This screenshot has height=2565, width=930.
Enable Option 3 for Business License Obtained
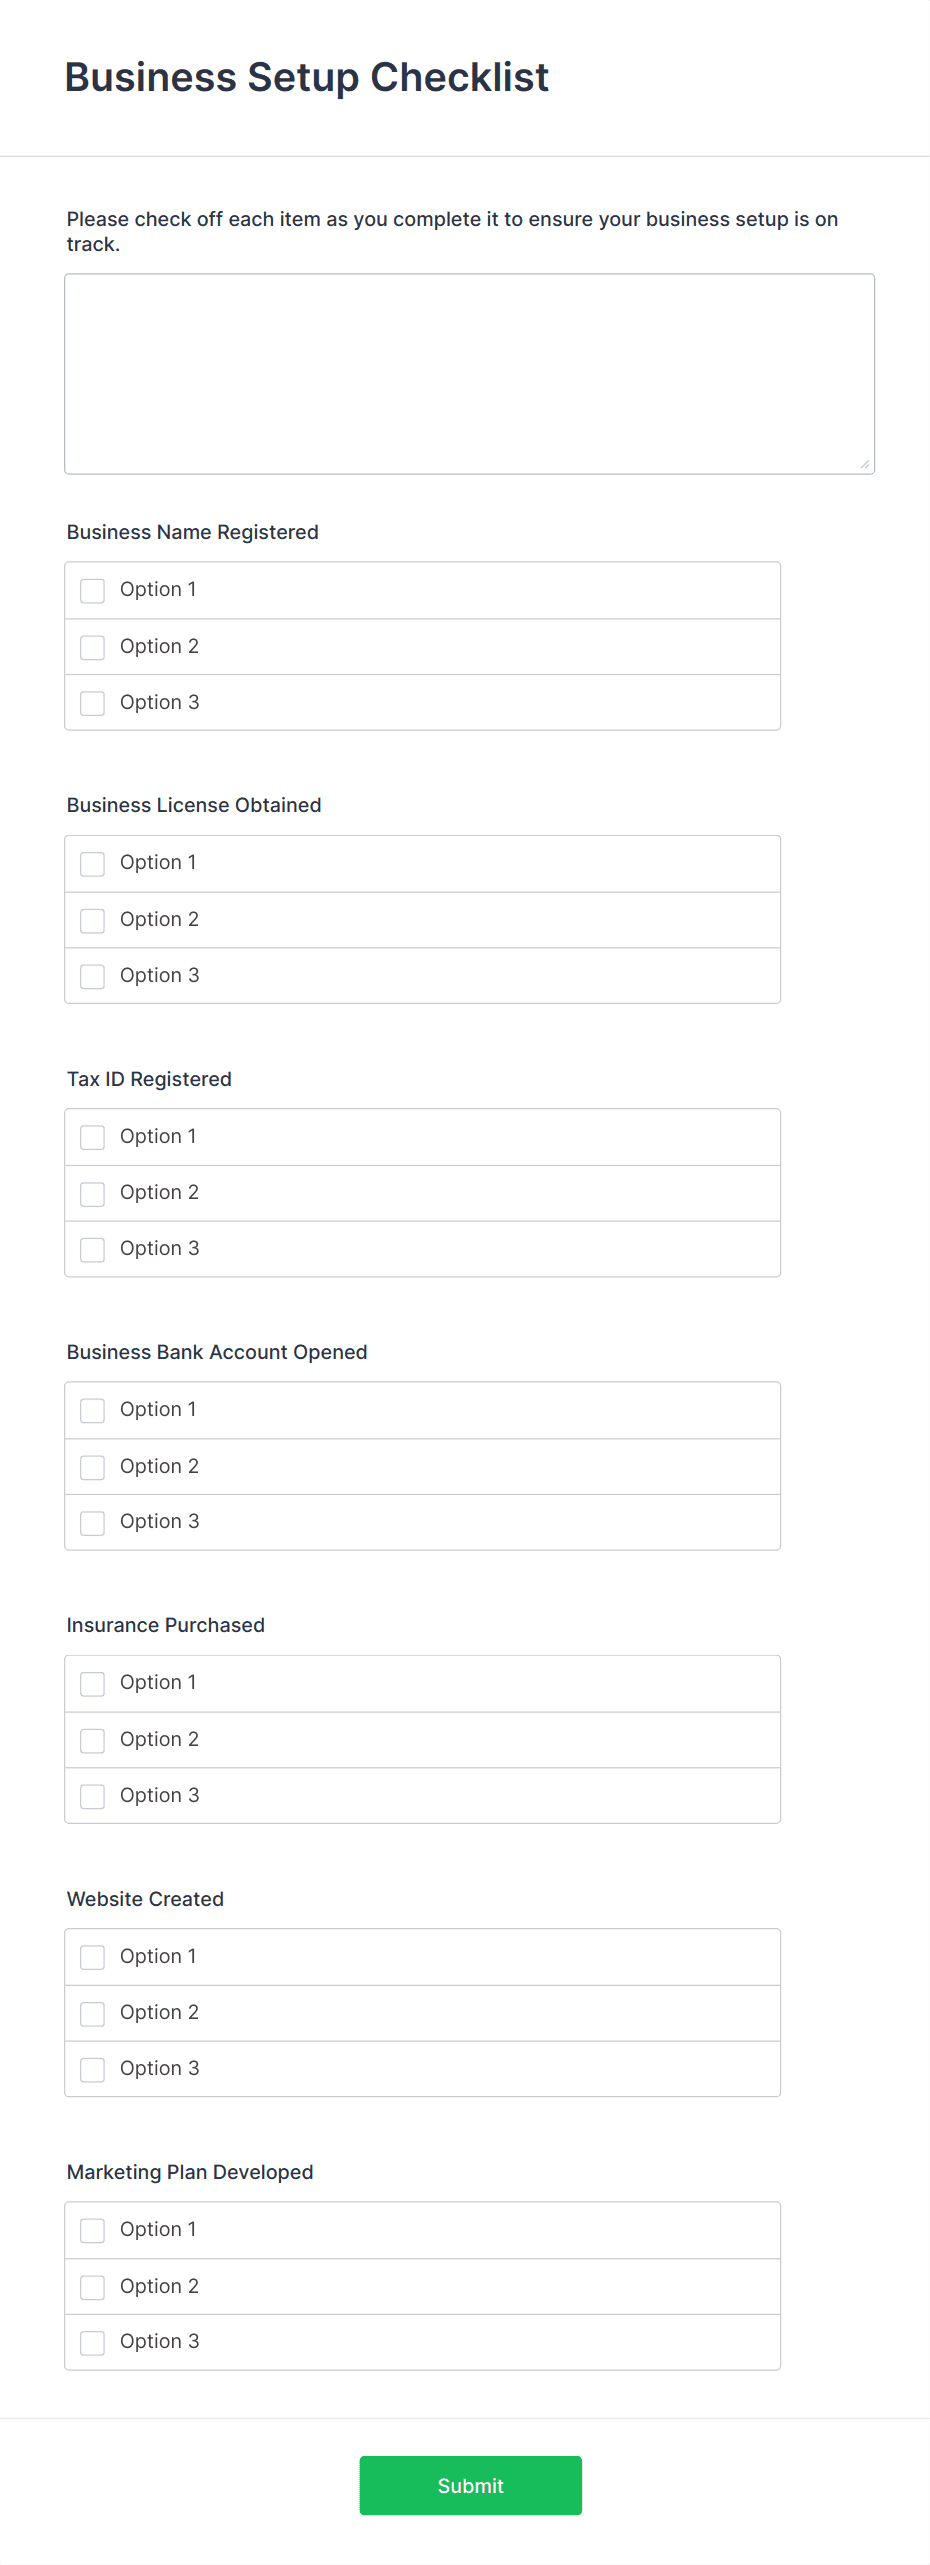tap(93, 976)
